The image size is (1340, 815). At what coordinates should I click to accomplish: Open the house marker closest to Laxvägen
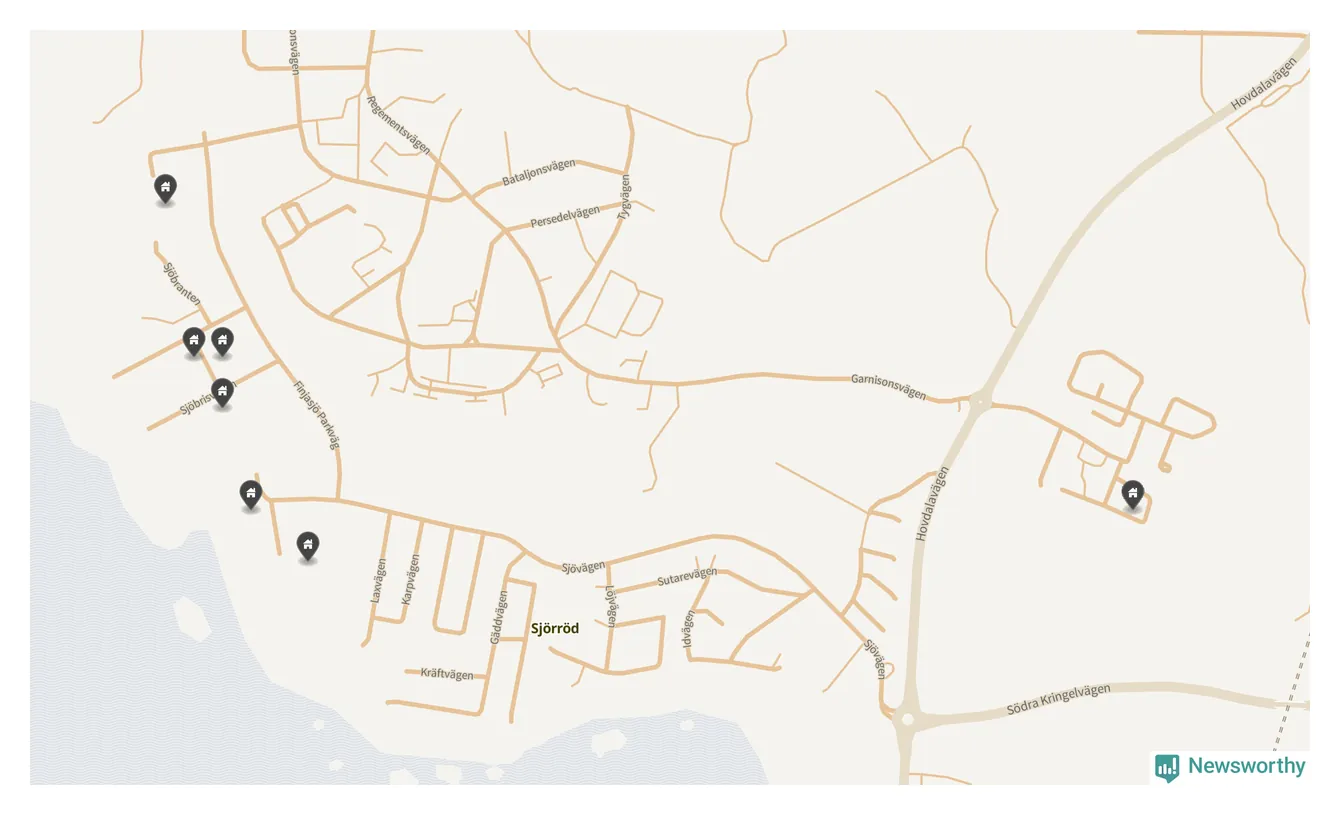click(x=308, y=547)
